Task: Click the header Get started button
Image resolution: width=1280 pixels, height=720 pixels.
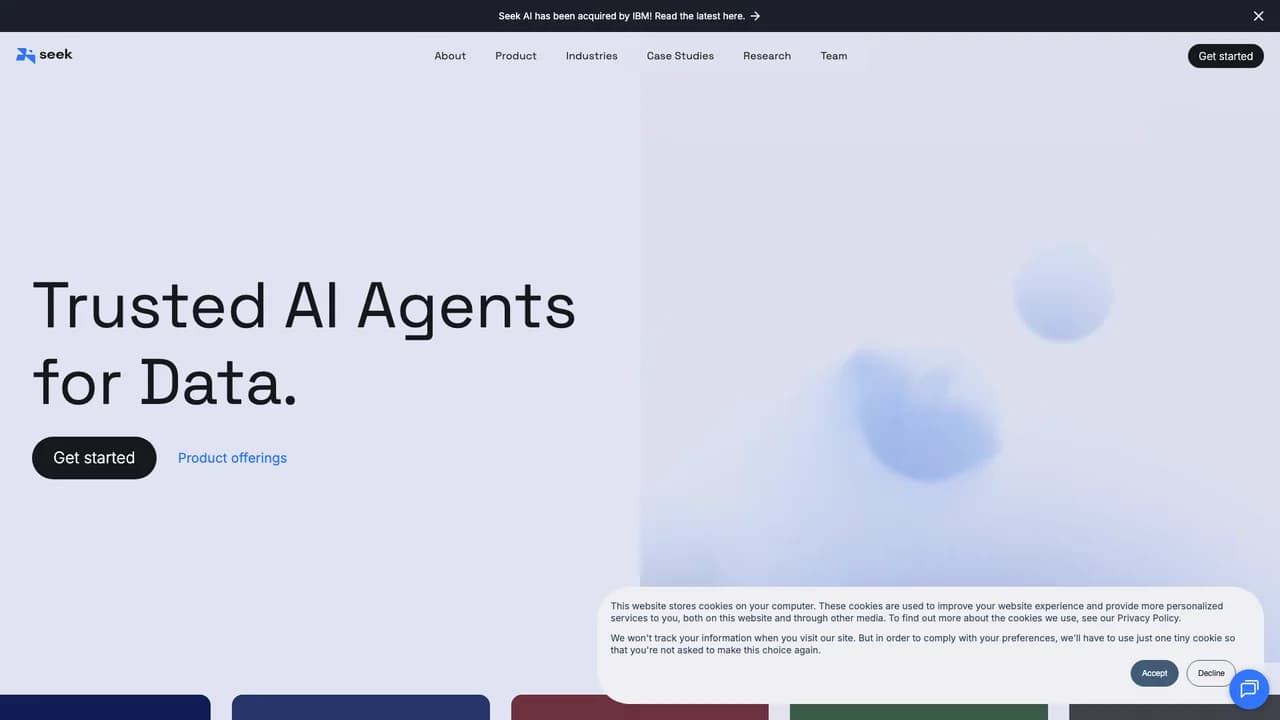Action: pyautogui.click(x=1225, y=56)
